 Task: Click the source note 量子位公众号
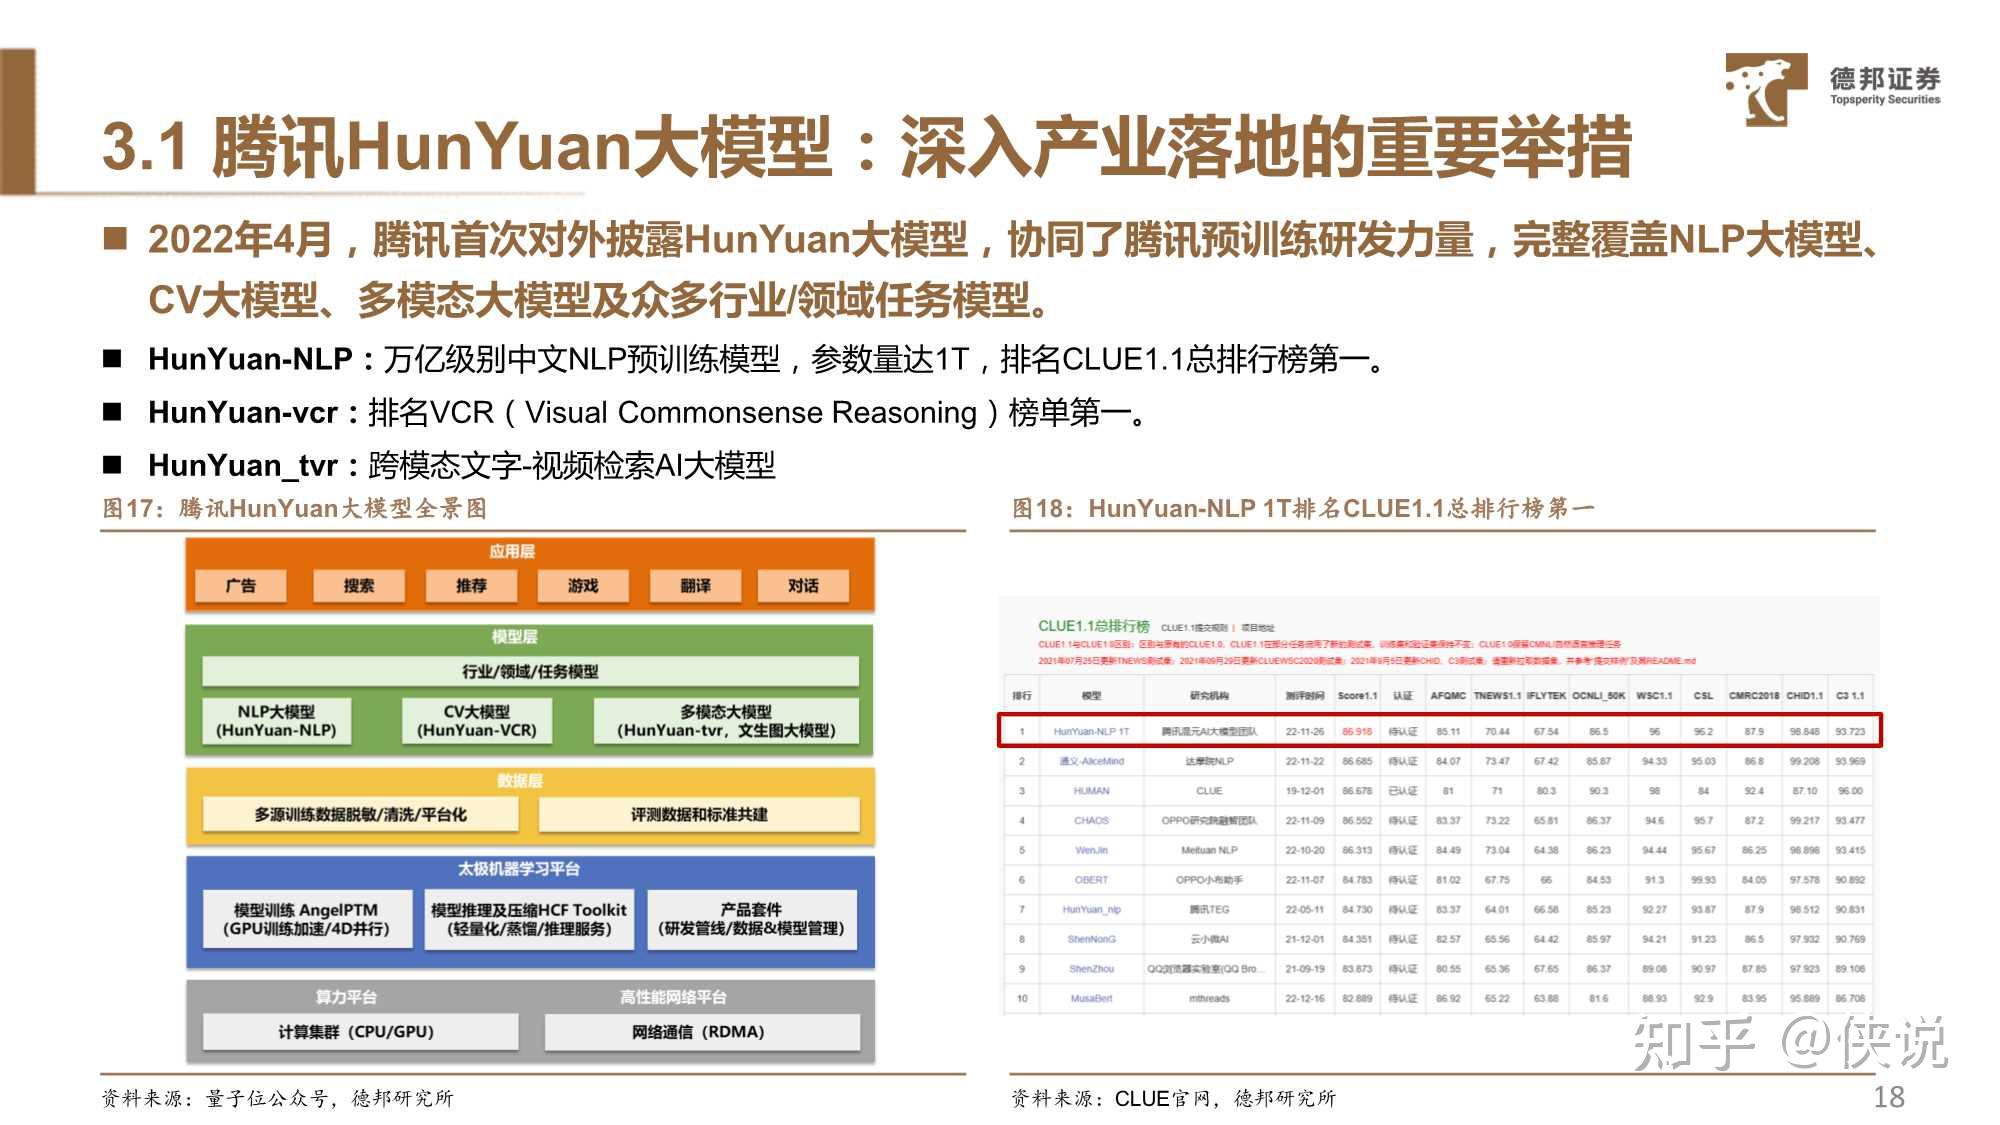point(277,1098)
